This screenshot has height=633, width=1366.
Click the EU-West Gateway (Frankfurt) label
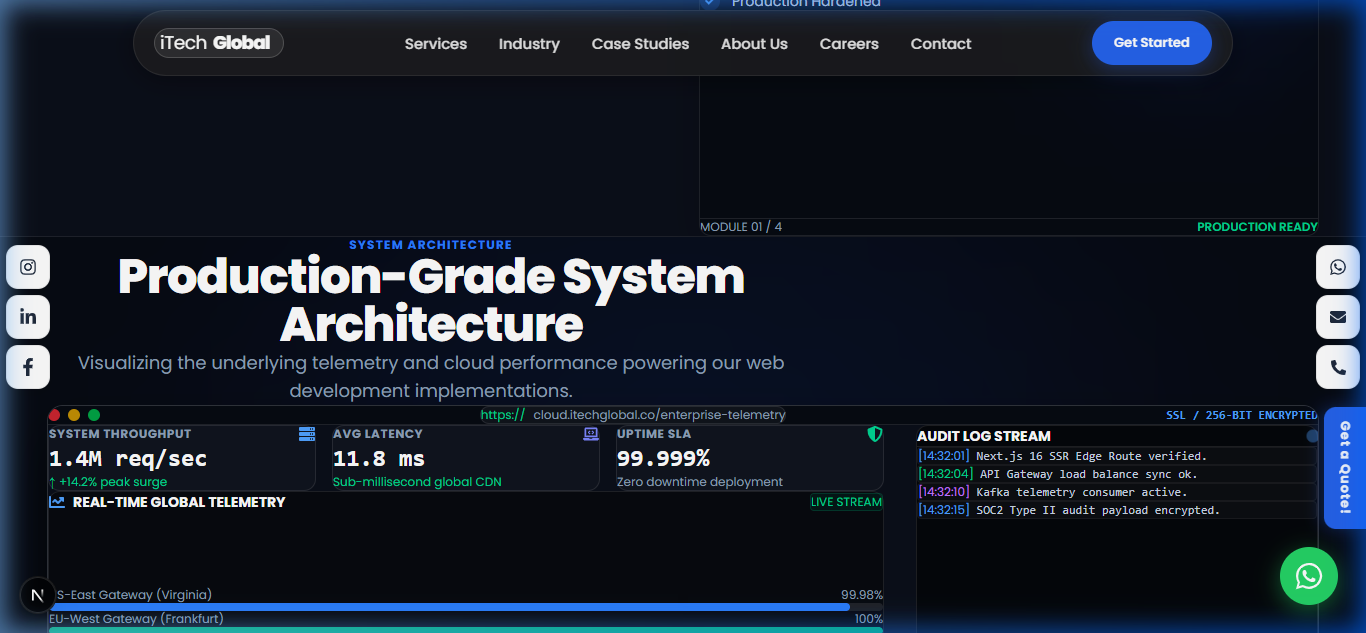136,619
